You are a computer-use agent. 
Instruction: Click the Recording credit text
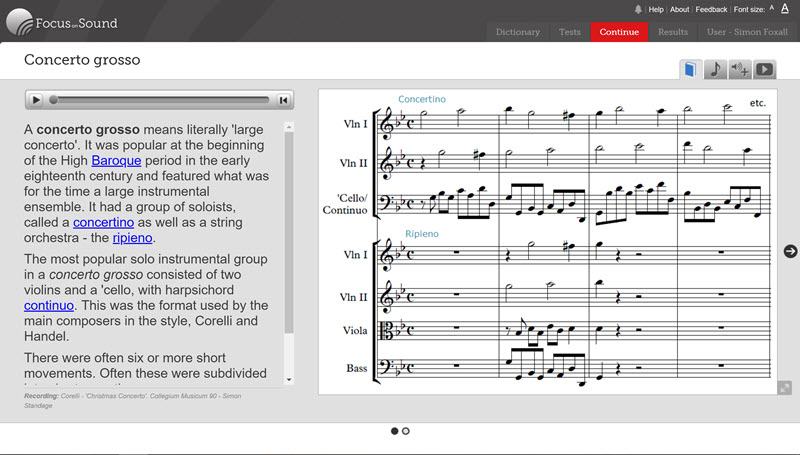(x=133, y=400)
